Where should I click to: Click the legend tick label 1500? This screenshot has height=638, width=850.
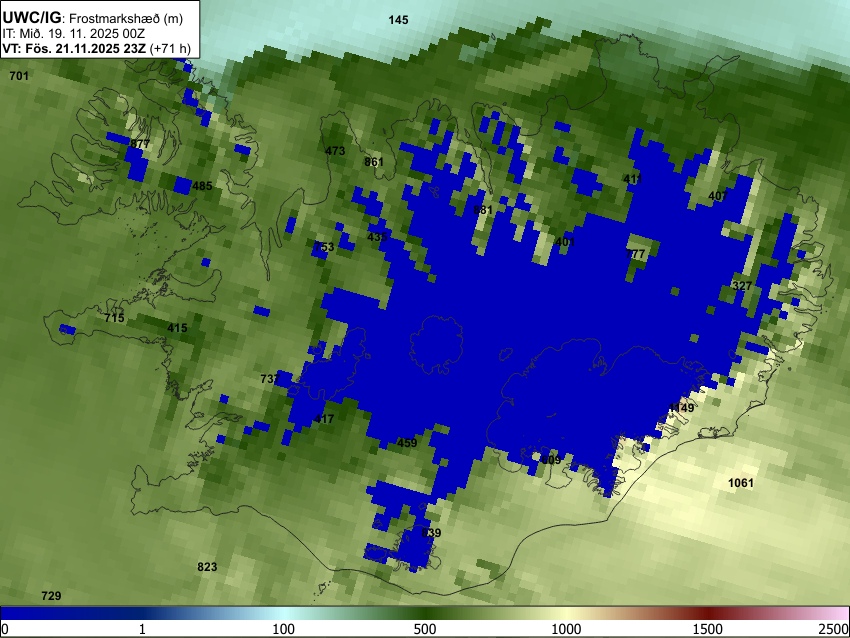click(708, 629)
